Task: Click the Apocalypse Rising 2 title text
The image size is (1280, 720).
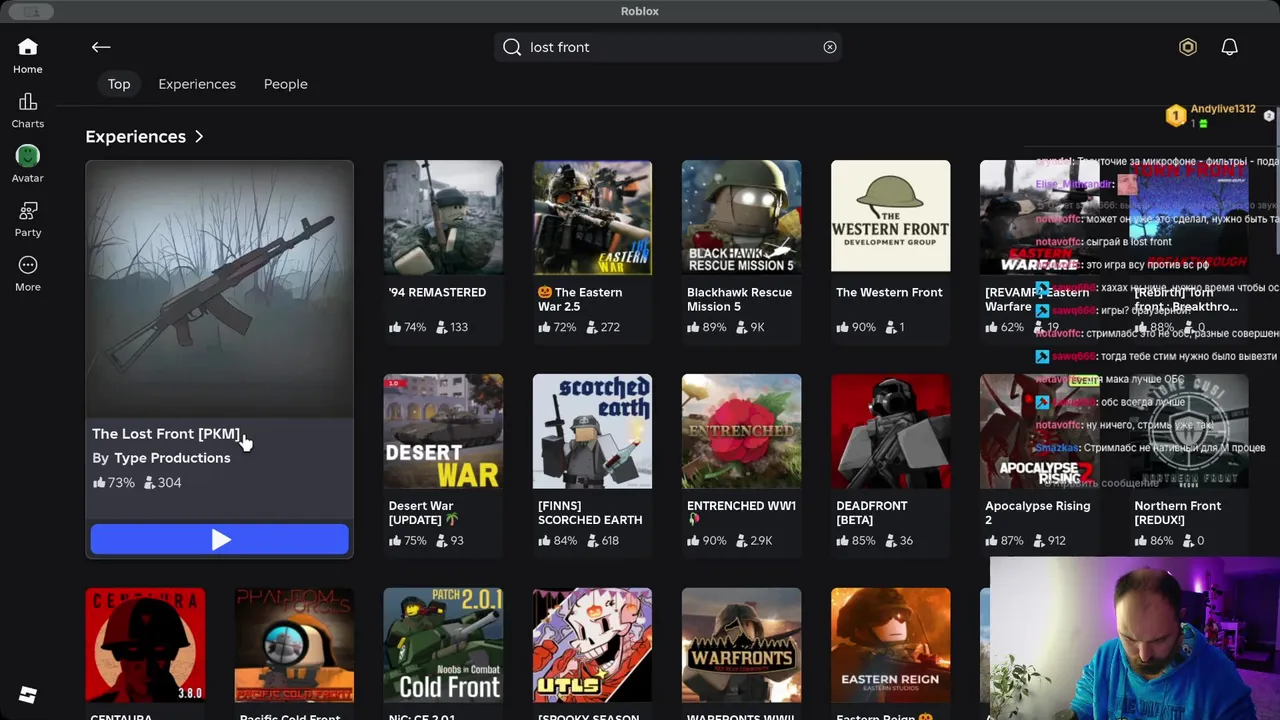Action: point(1038,513)
